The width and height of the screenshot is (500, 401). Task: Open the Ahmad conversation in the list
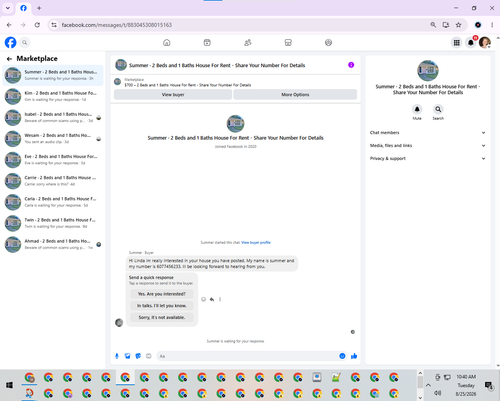(x=53, y=244)
